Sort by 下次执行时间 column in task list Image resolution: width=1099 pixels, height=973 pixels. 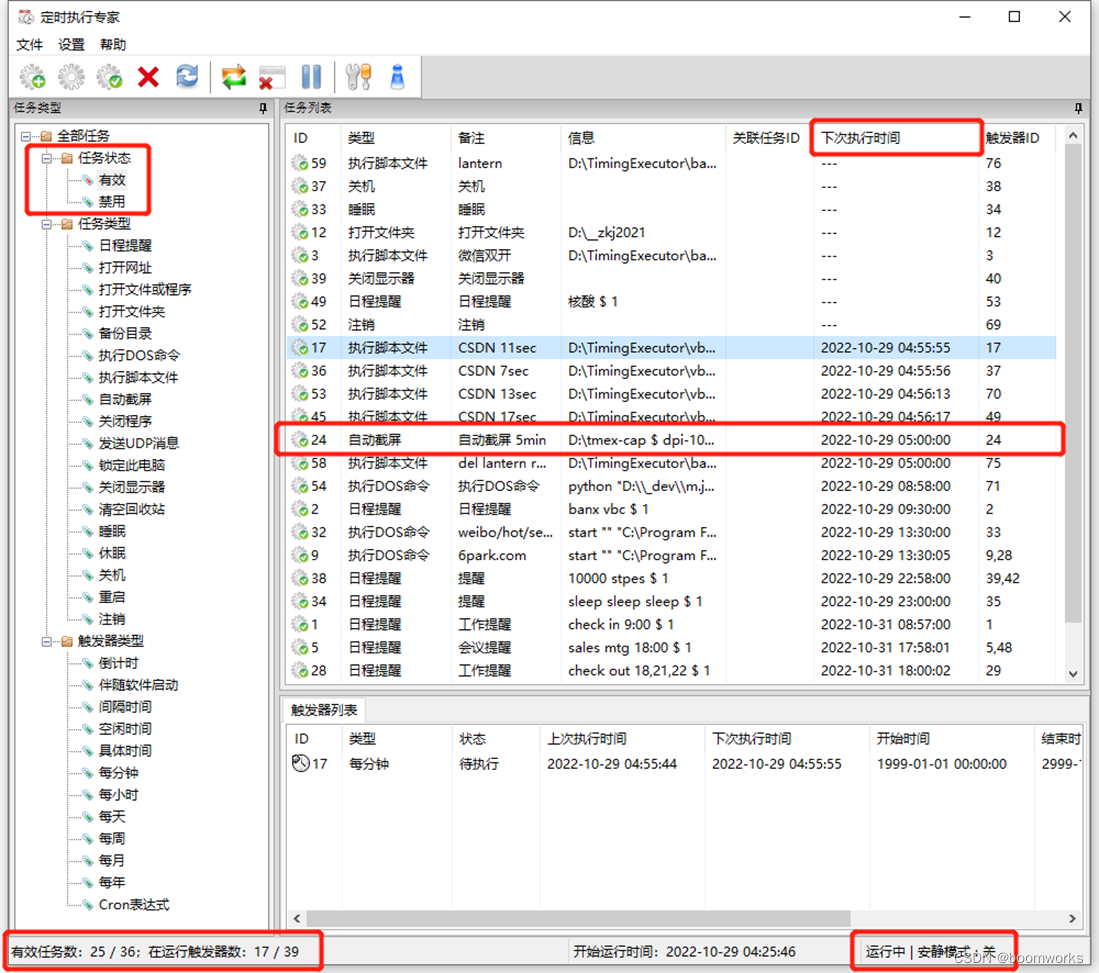(896, 138)
